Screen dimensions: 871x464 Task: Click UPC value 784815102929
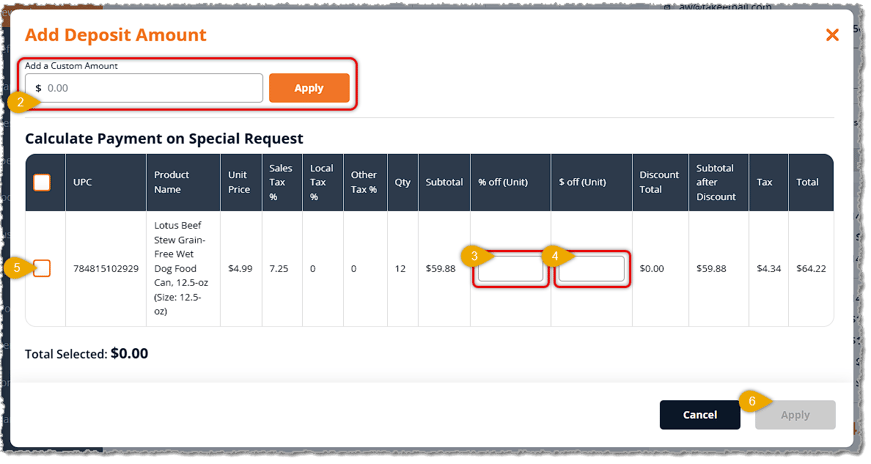pos(106,268)
